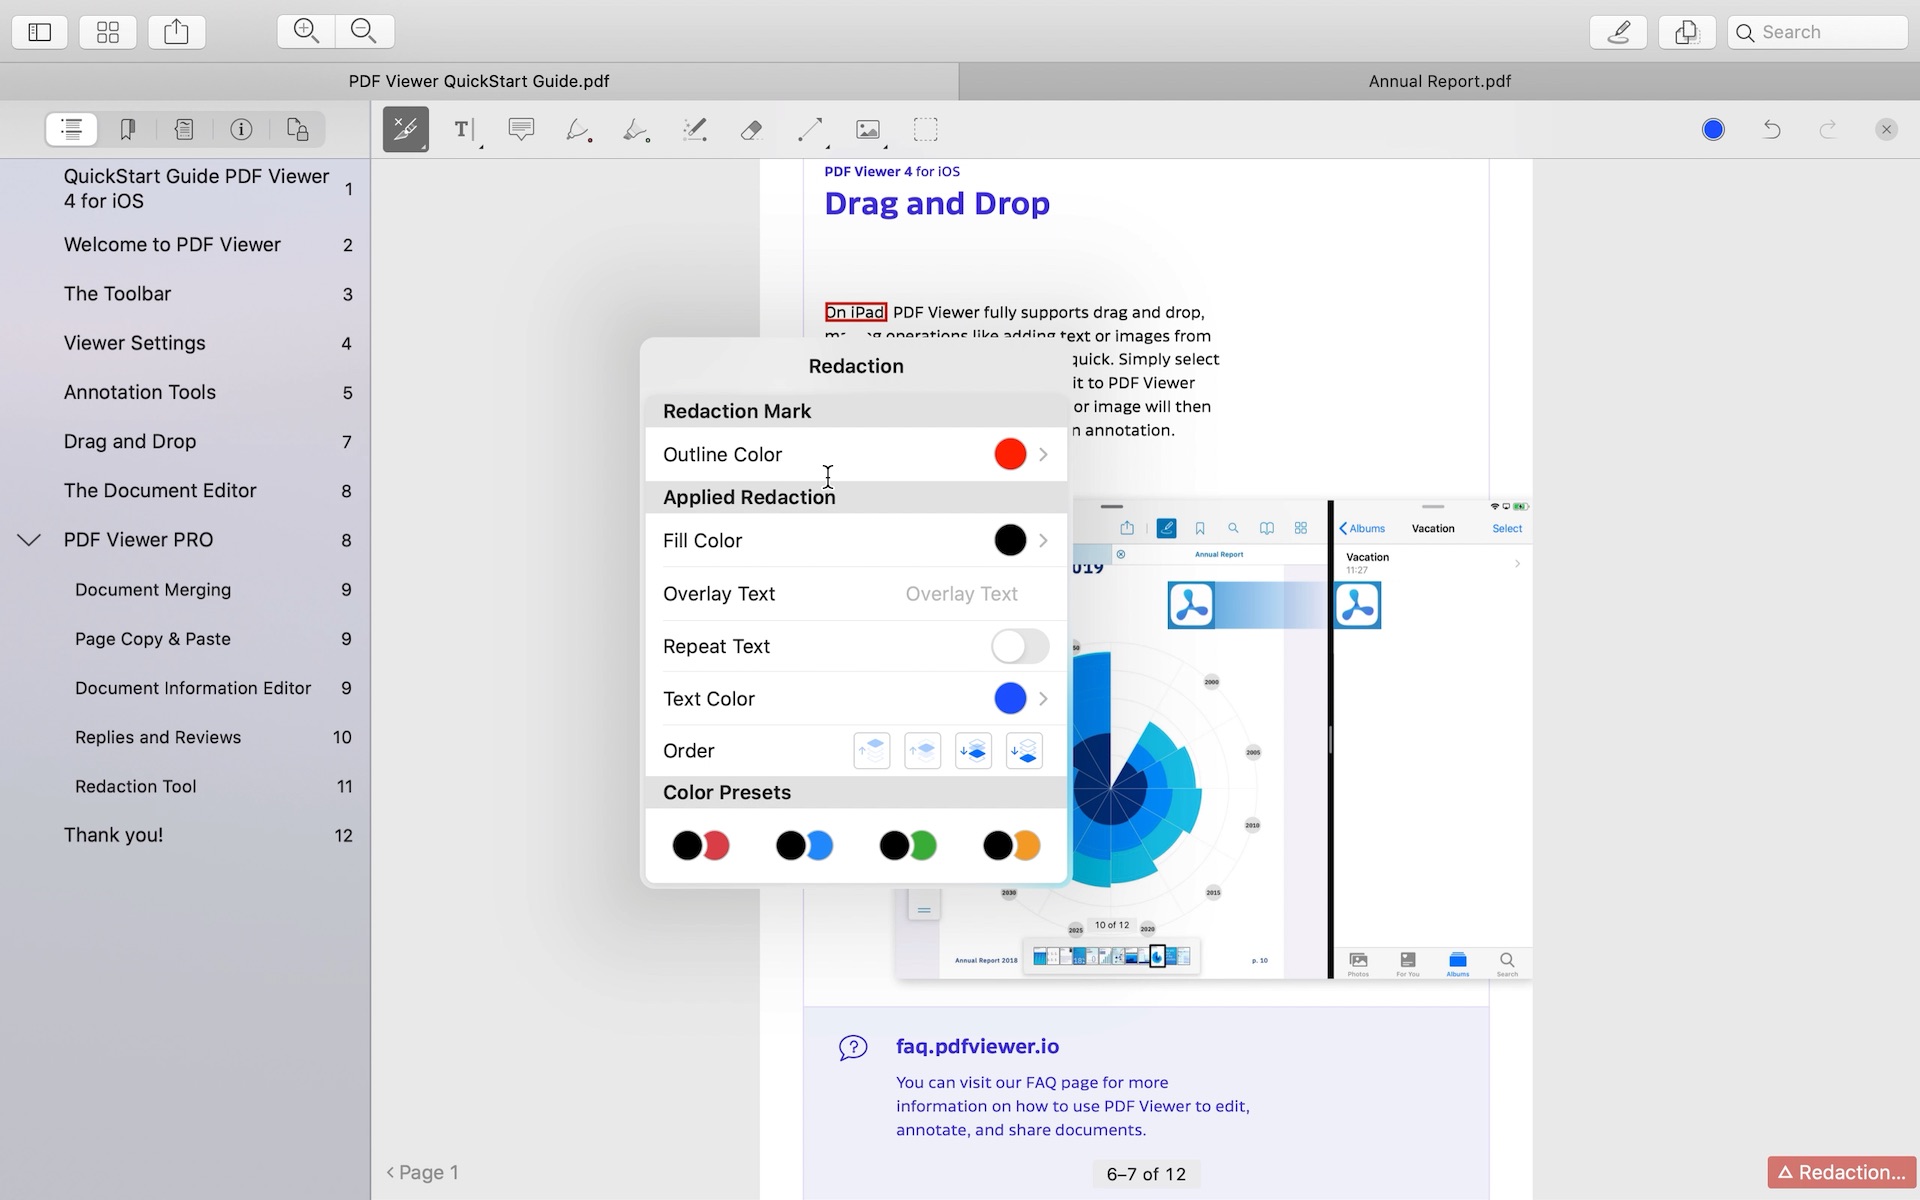Pick the Image annotation tool
1920x1200 pixels.
868,129
